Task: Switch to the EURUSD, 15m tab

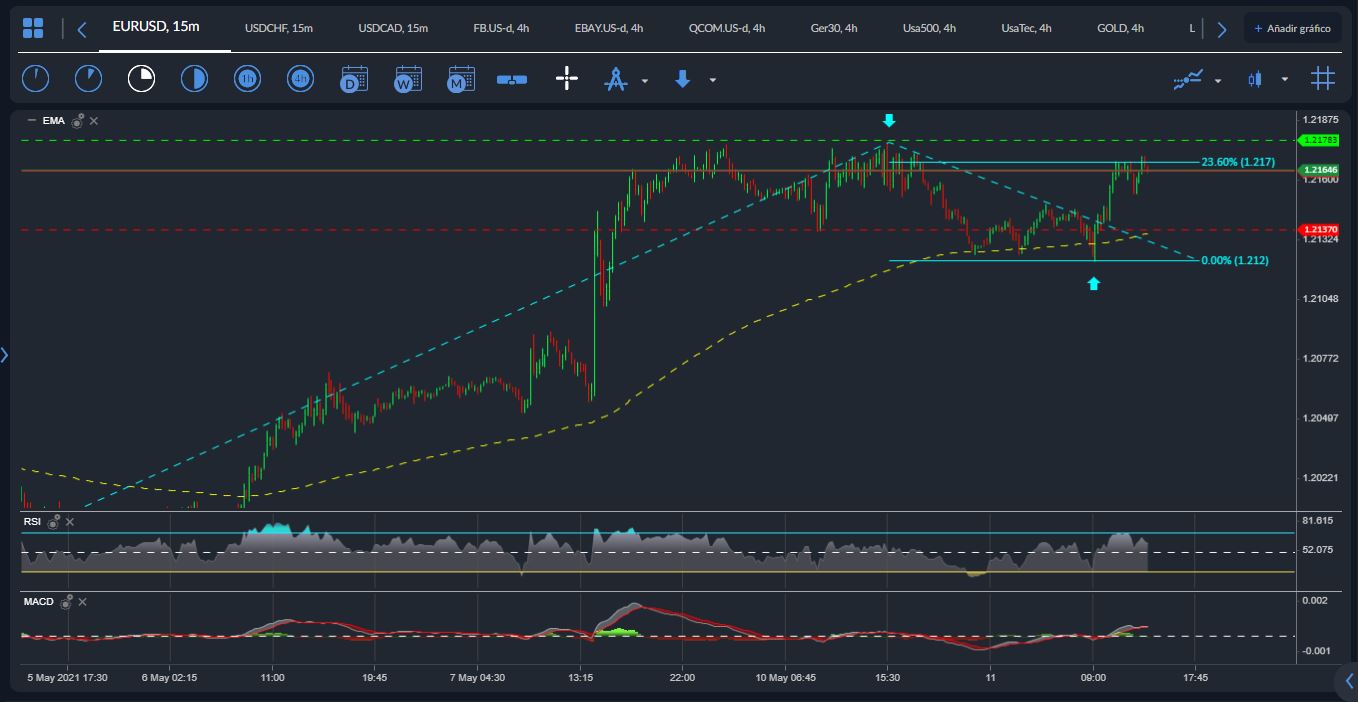Action: click(x=156, y=26)
